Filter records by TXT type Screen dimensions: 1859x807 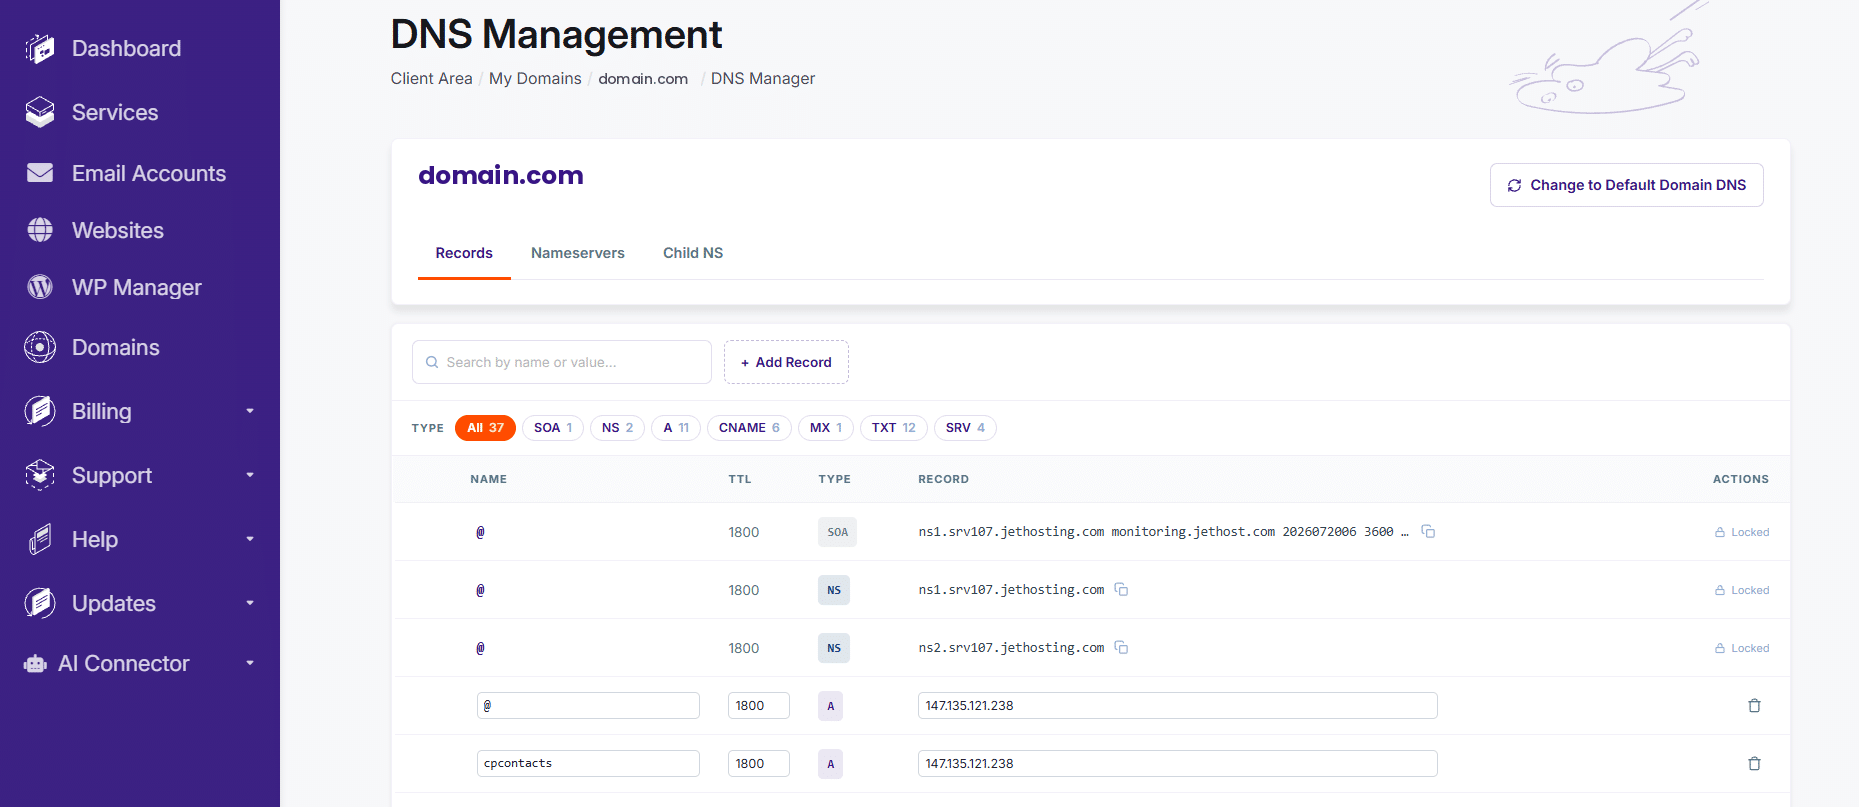point(894,428)
